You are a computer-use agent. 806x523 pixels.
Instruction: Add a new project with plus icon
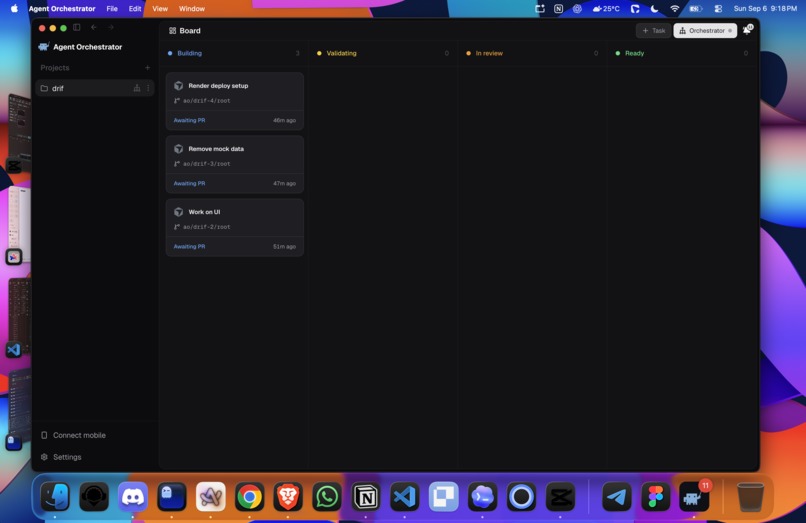click(x=148, y=67)
